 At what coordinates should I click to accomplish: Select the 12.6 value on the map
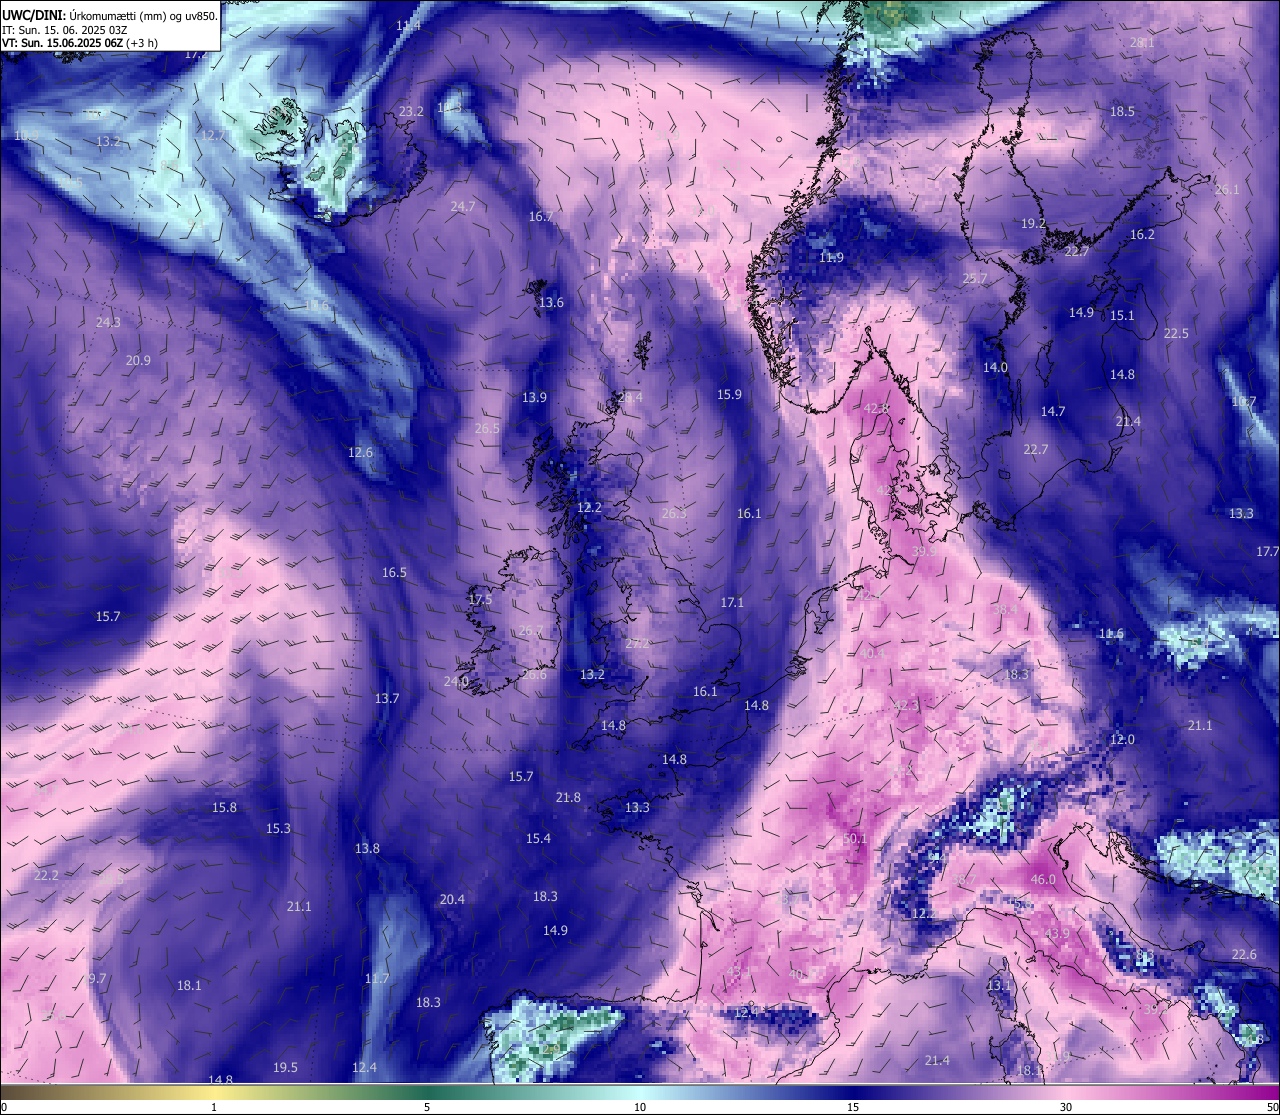360,453
